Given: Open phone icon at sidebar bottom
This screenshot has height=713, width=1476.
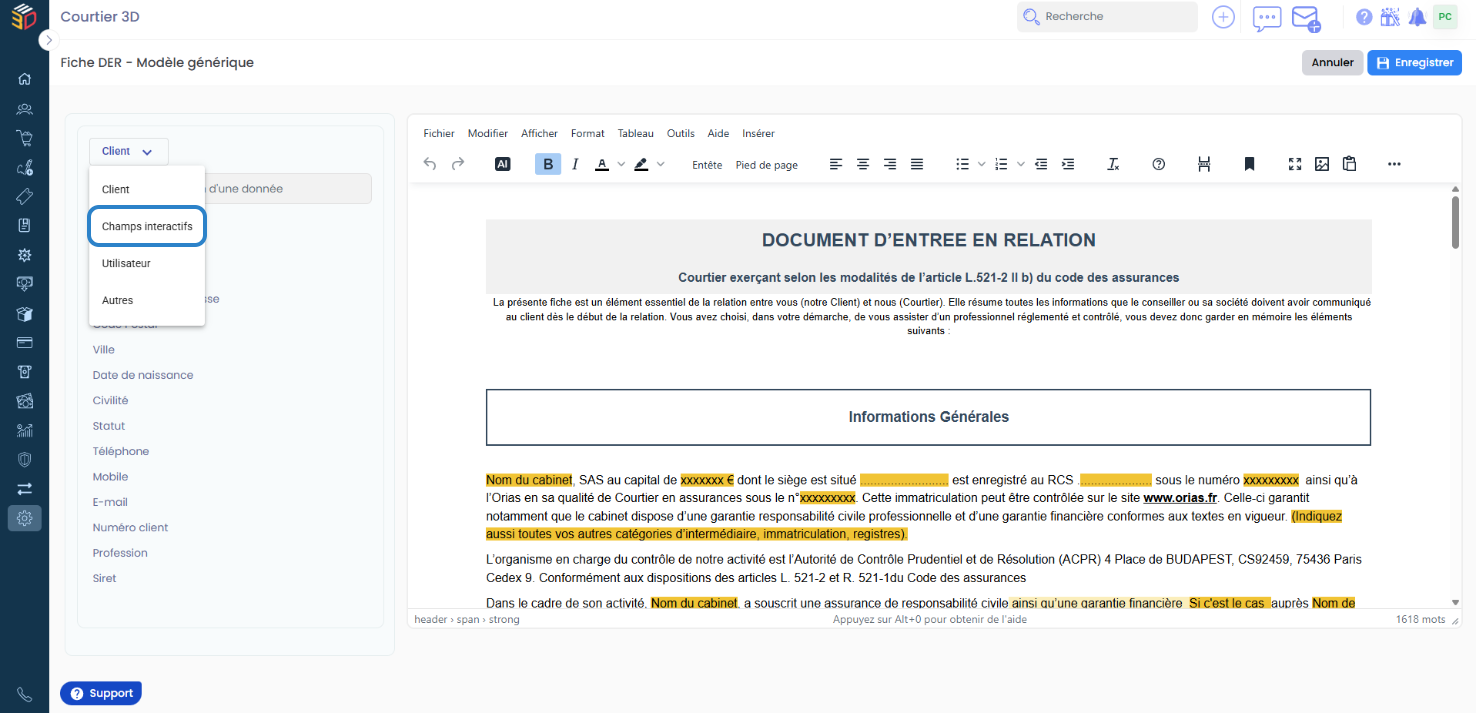Looking at the screenshot, I should pyautogui.click(x=25, y=694).
